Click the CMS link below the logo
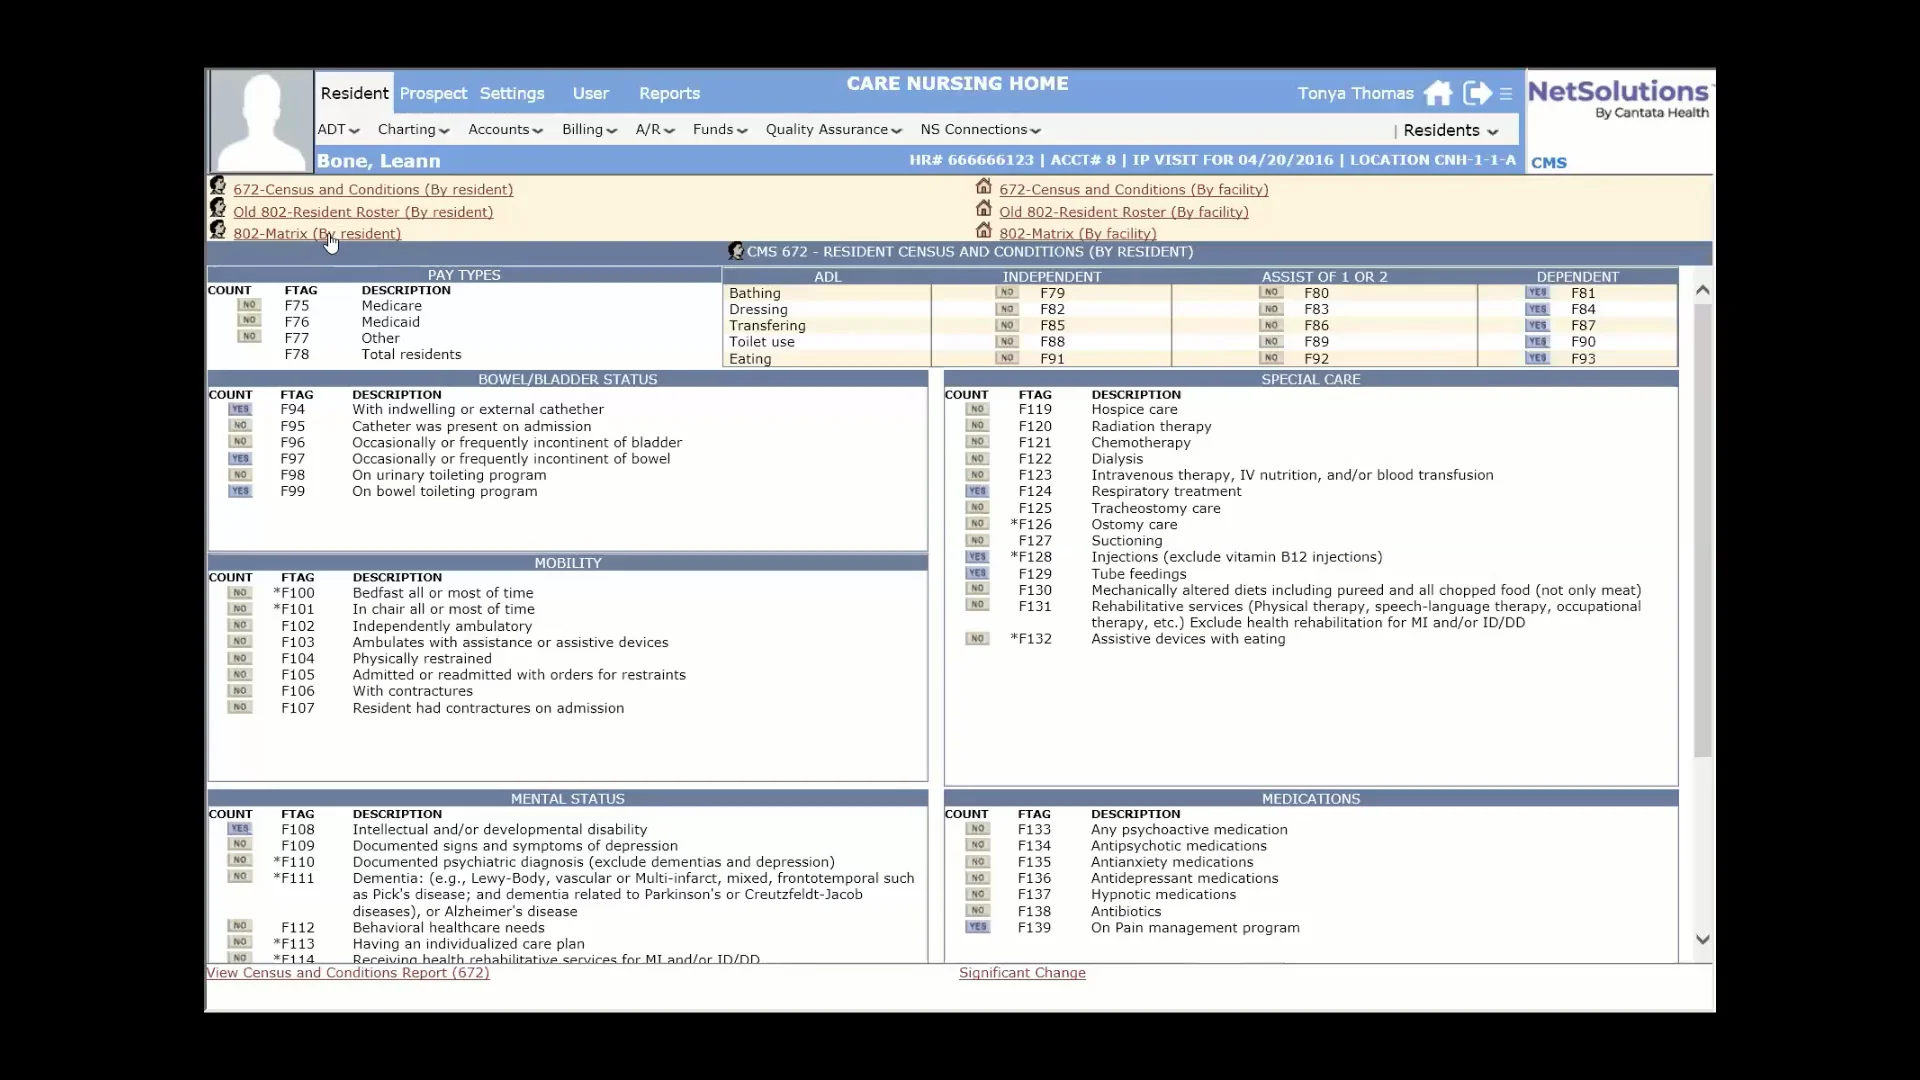The image size is (1920, 1080). point(1548,162)
